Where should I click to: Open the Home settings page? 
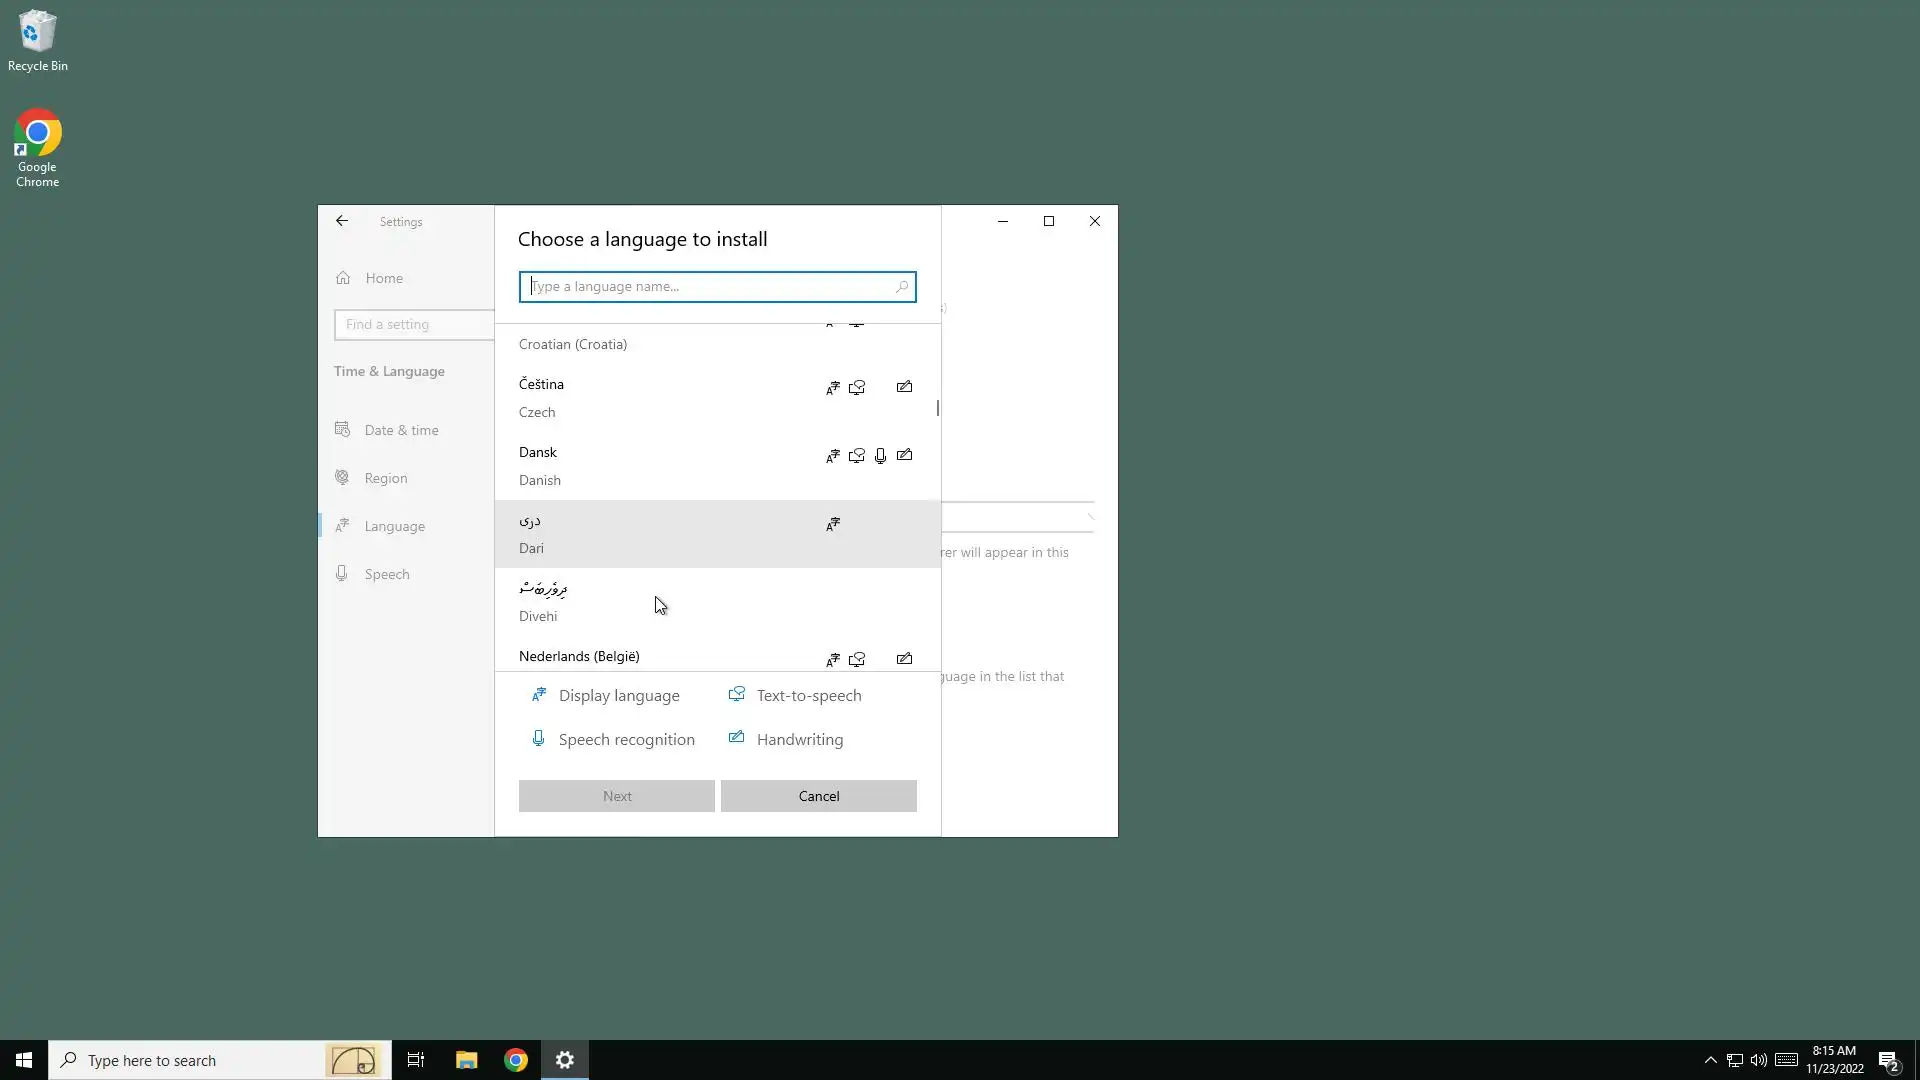[x=383, y=278]
